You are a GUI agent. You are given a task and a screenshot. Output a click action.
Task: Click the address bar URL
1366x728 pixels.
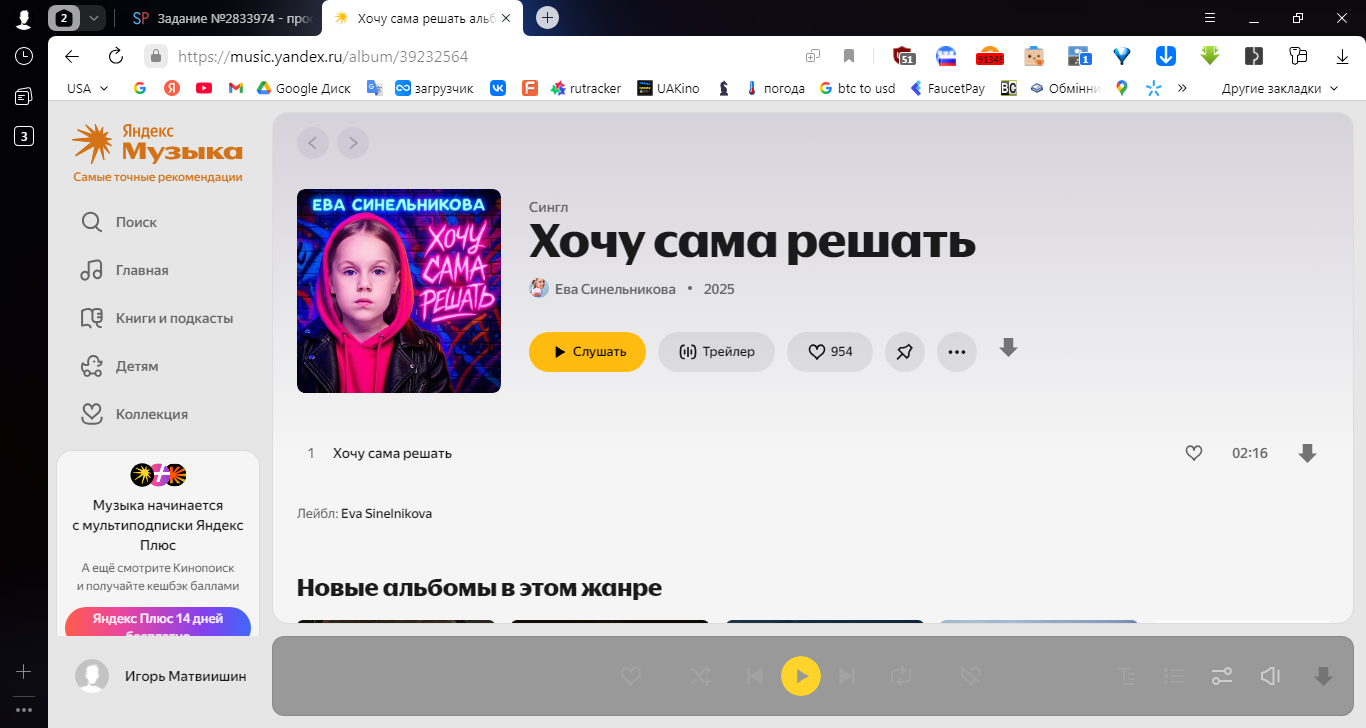point(324,57)
